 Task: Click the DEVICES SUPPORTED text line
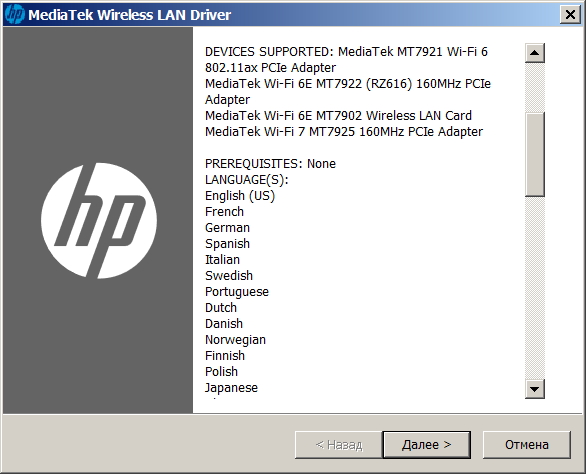coord(346,52)
